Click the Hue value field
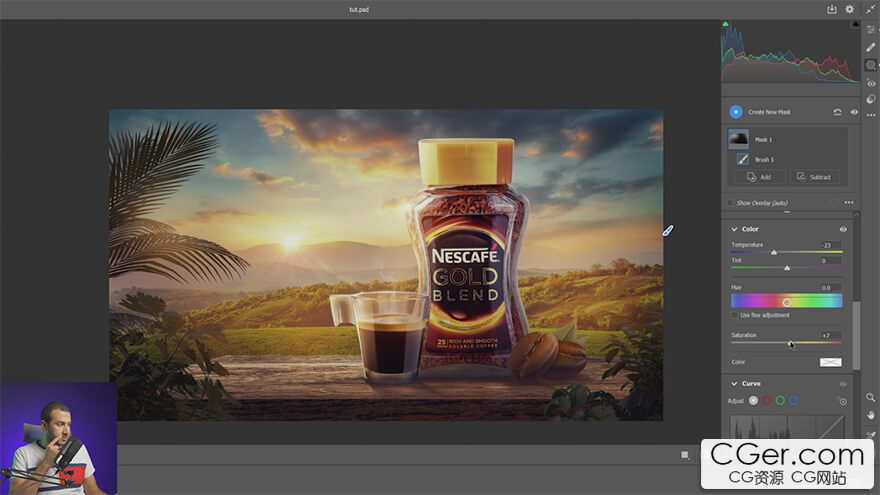880x495 pixels. [x=830, y=287]
